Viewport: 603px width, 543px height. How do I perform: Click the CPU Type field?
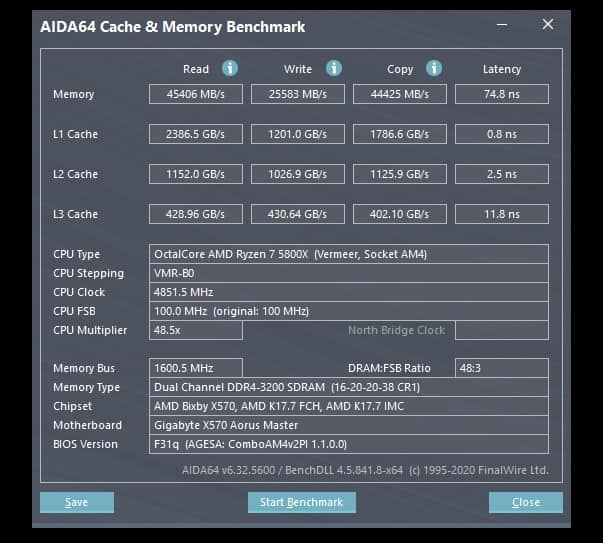(x=349, y=254)
